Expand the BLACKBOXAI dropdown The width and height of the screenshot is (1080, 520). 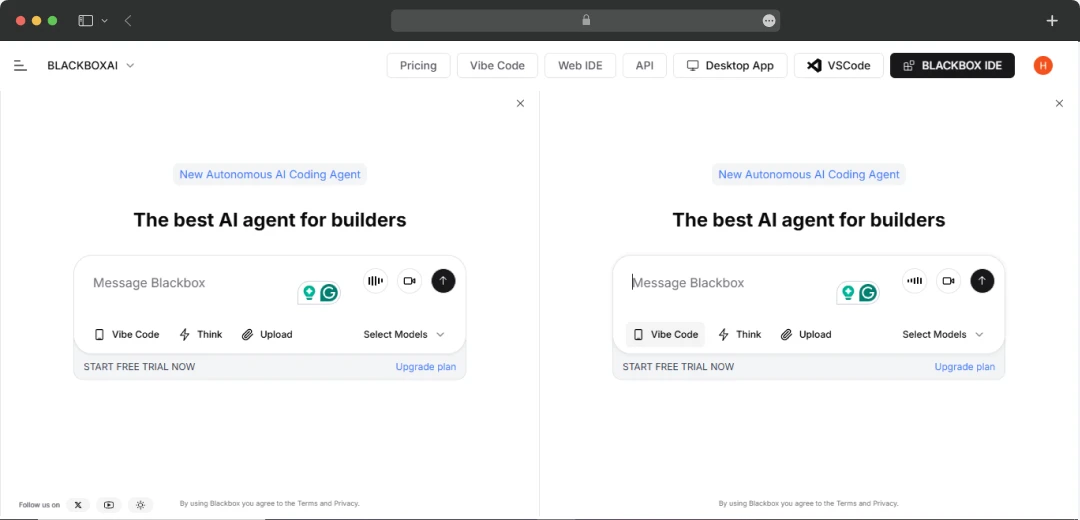click(x=91, y=65)
